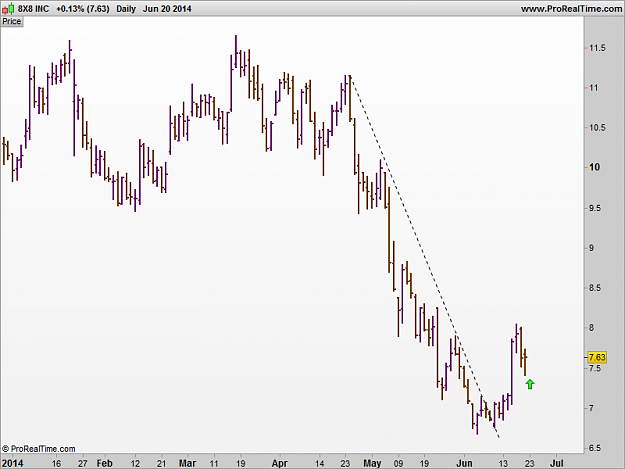
Task: Click the 21 date tick in February
Action: (161, 463)
